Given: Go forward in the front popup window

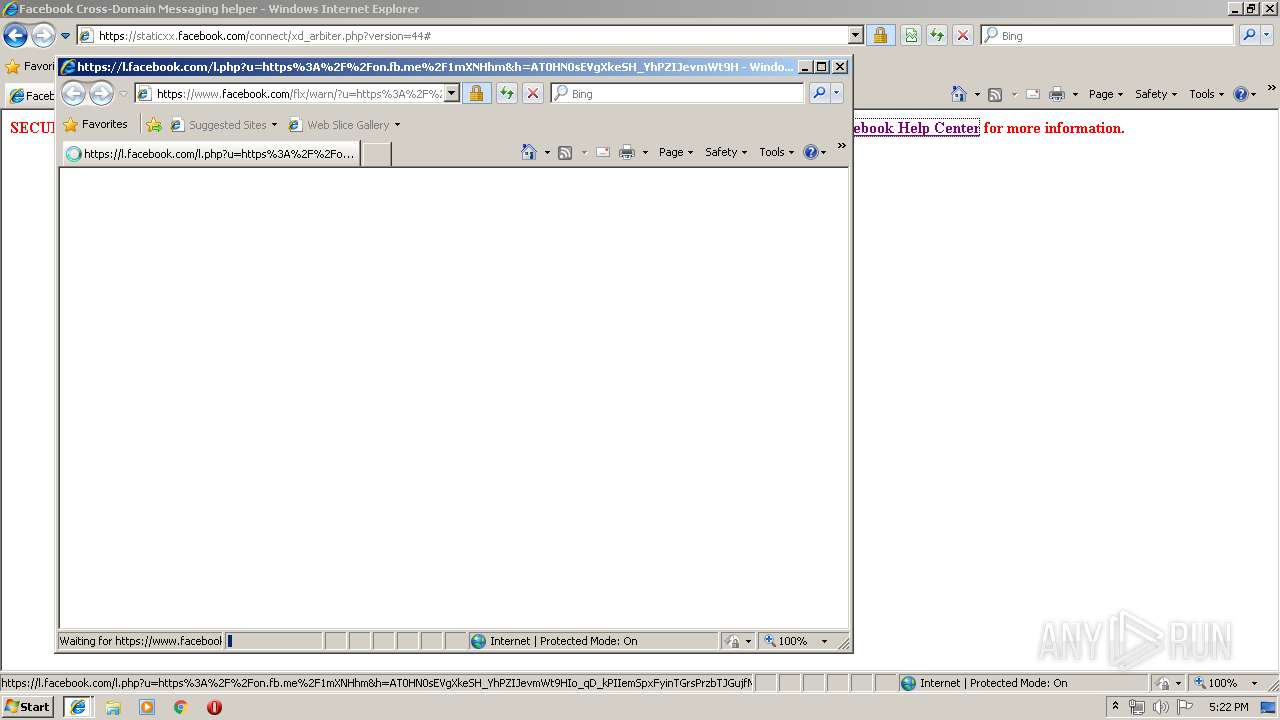Looking at the screenshot, I should 101,93.
